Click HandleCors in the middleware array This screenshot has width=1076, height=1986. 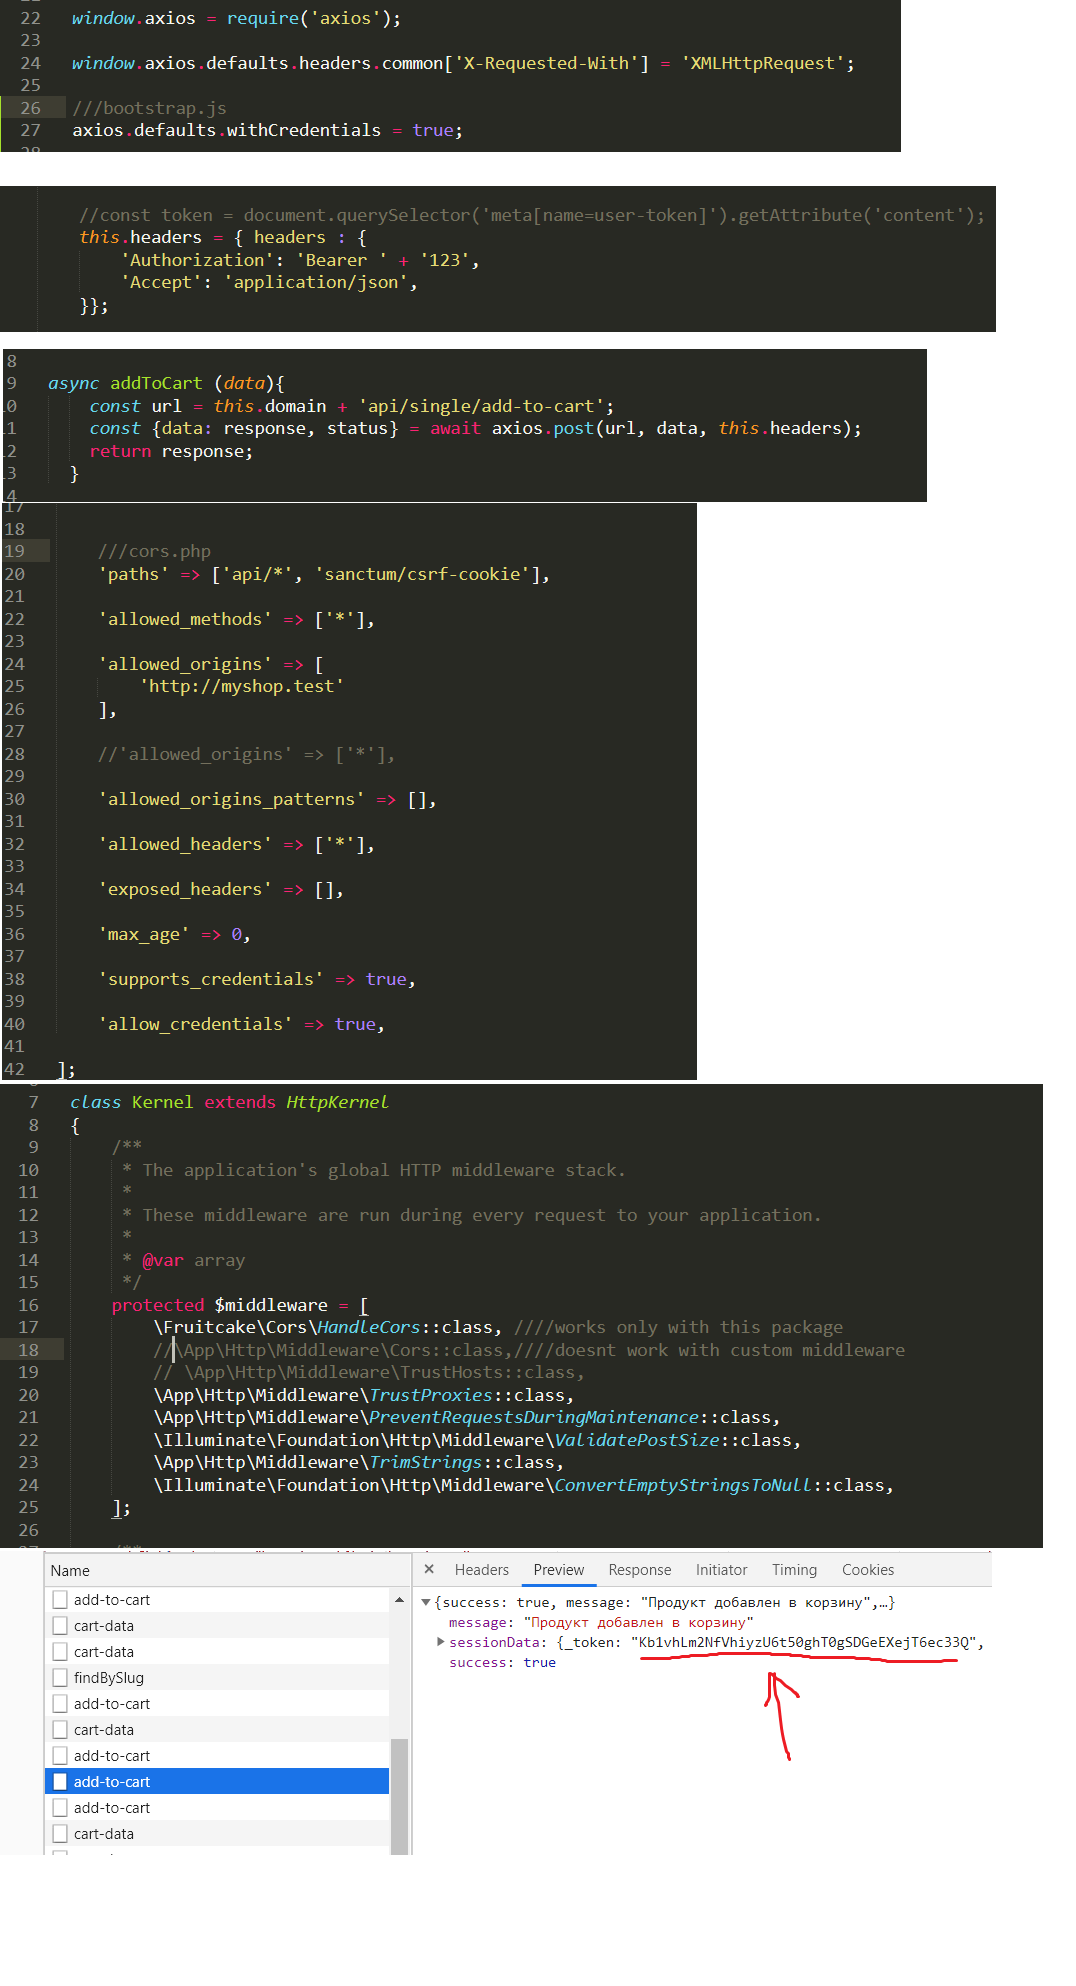[369, 1327]
